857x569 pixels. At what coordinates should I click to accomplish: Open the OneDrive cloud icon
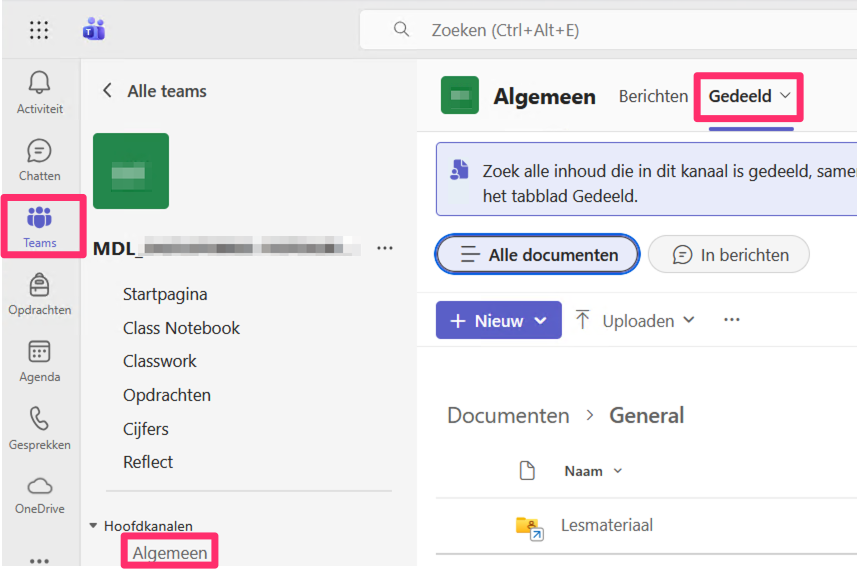tap(39, 487)
